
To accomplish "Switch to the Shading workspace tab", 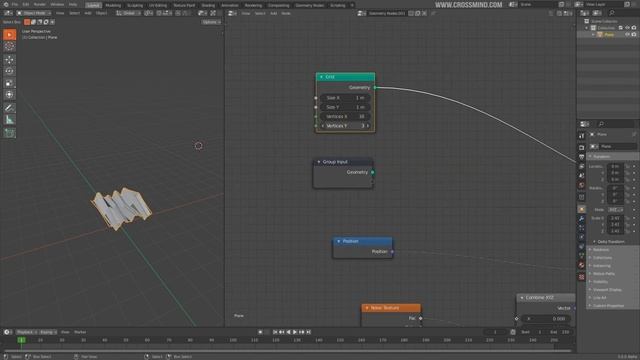I will coord(208,5).
